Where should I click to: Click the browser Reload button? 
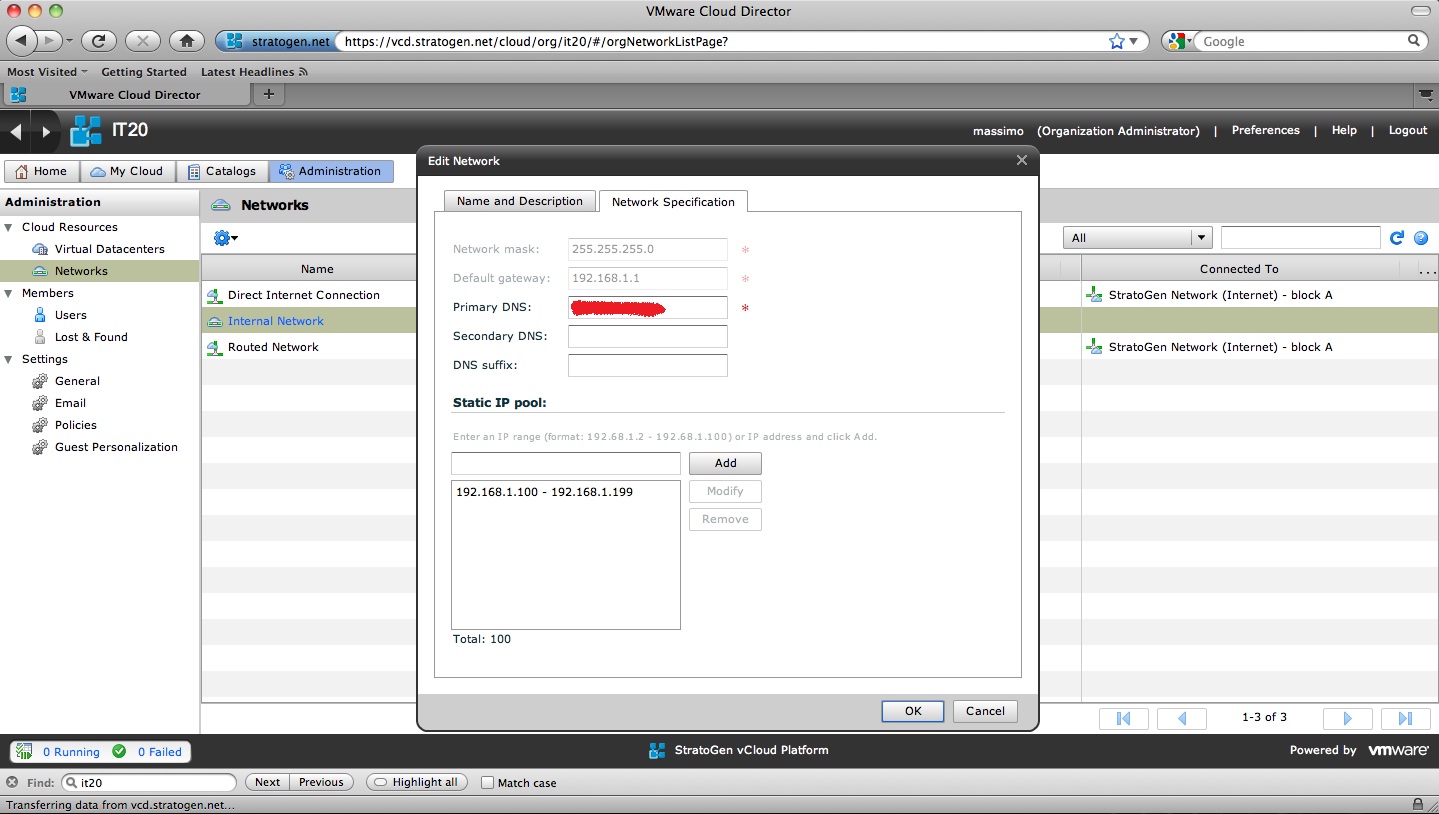(x=98, y=41)
